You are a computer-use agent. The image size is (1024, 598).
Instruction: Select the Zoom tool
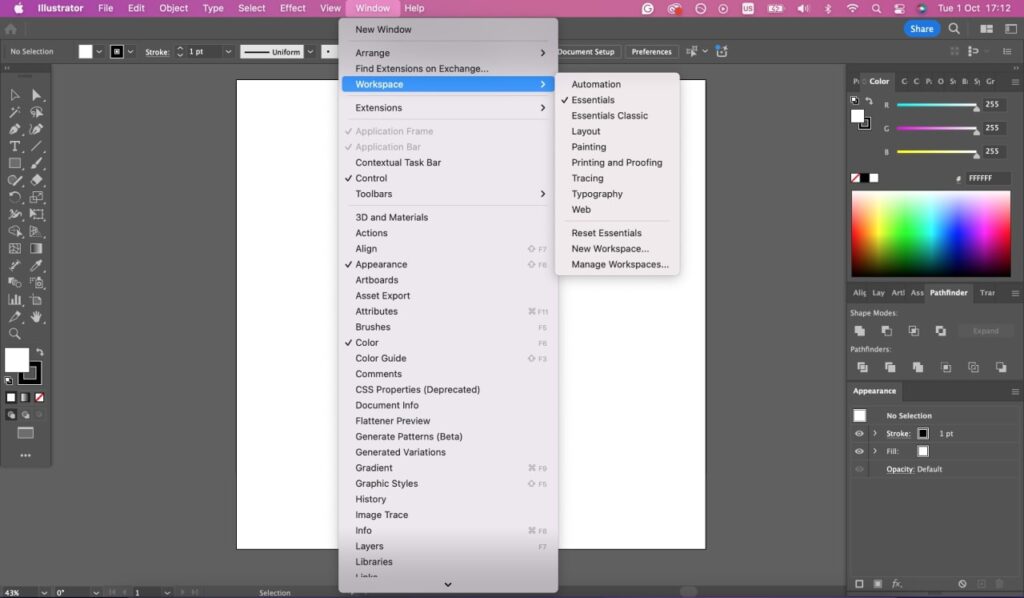[x=14, y=334]
